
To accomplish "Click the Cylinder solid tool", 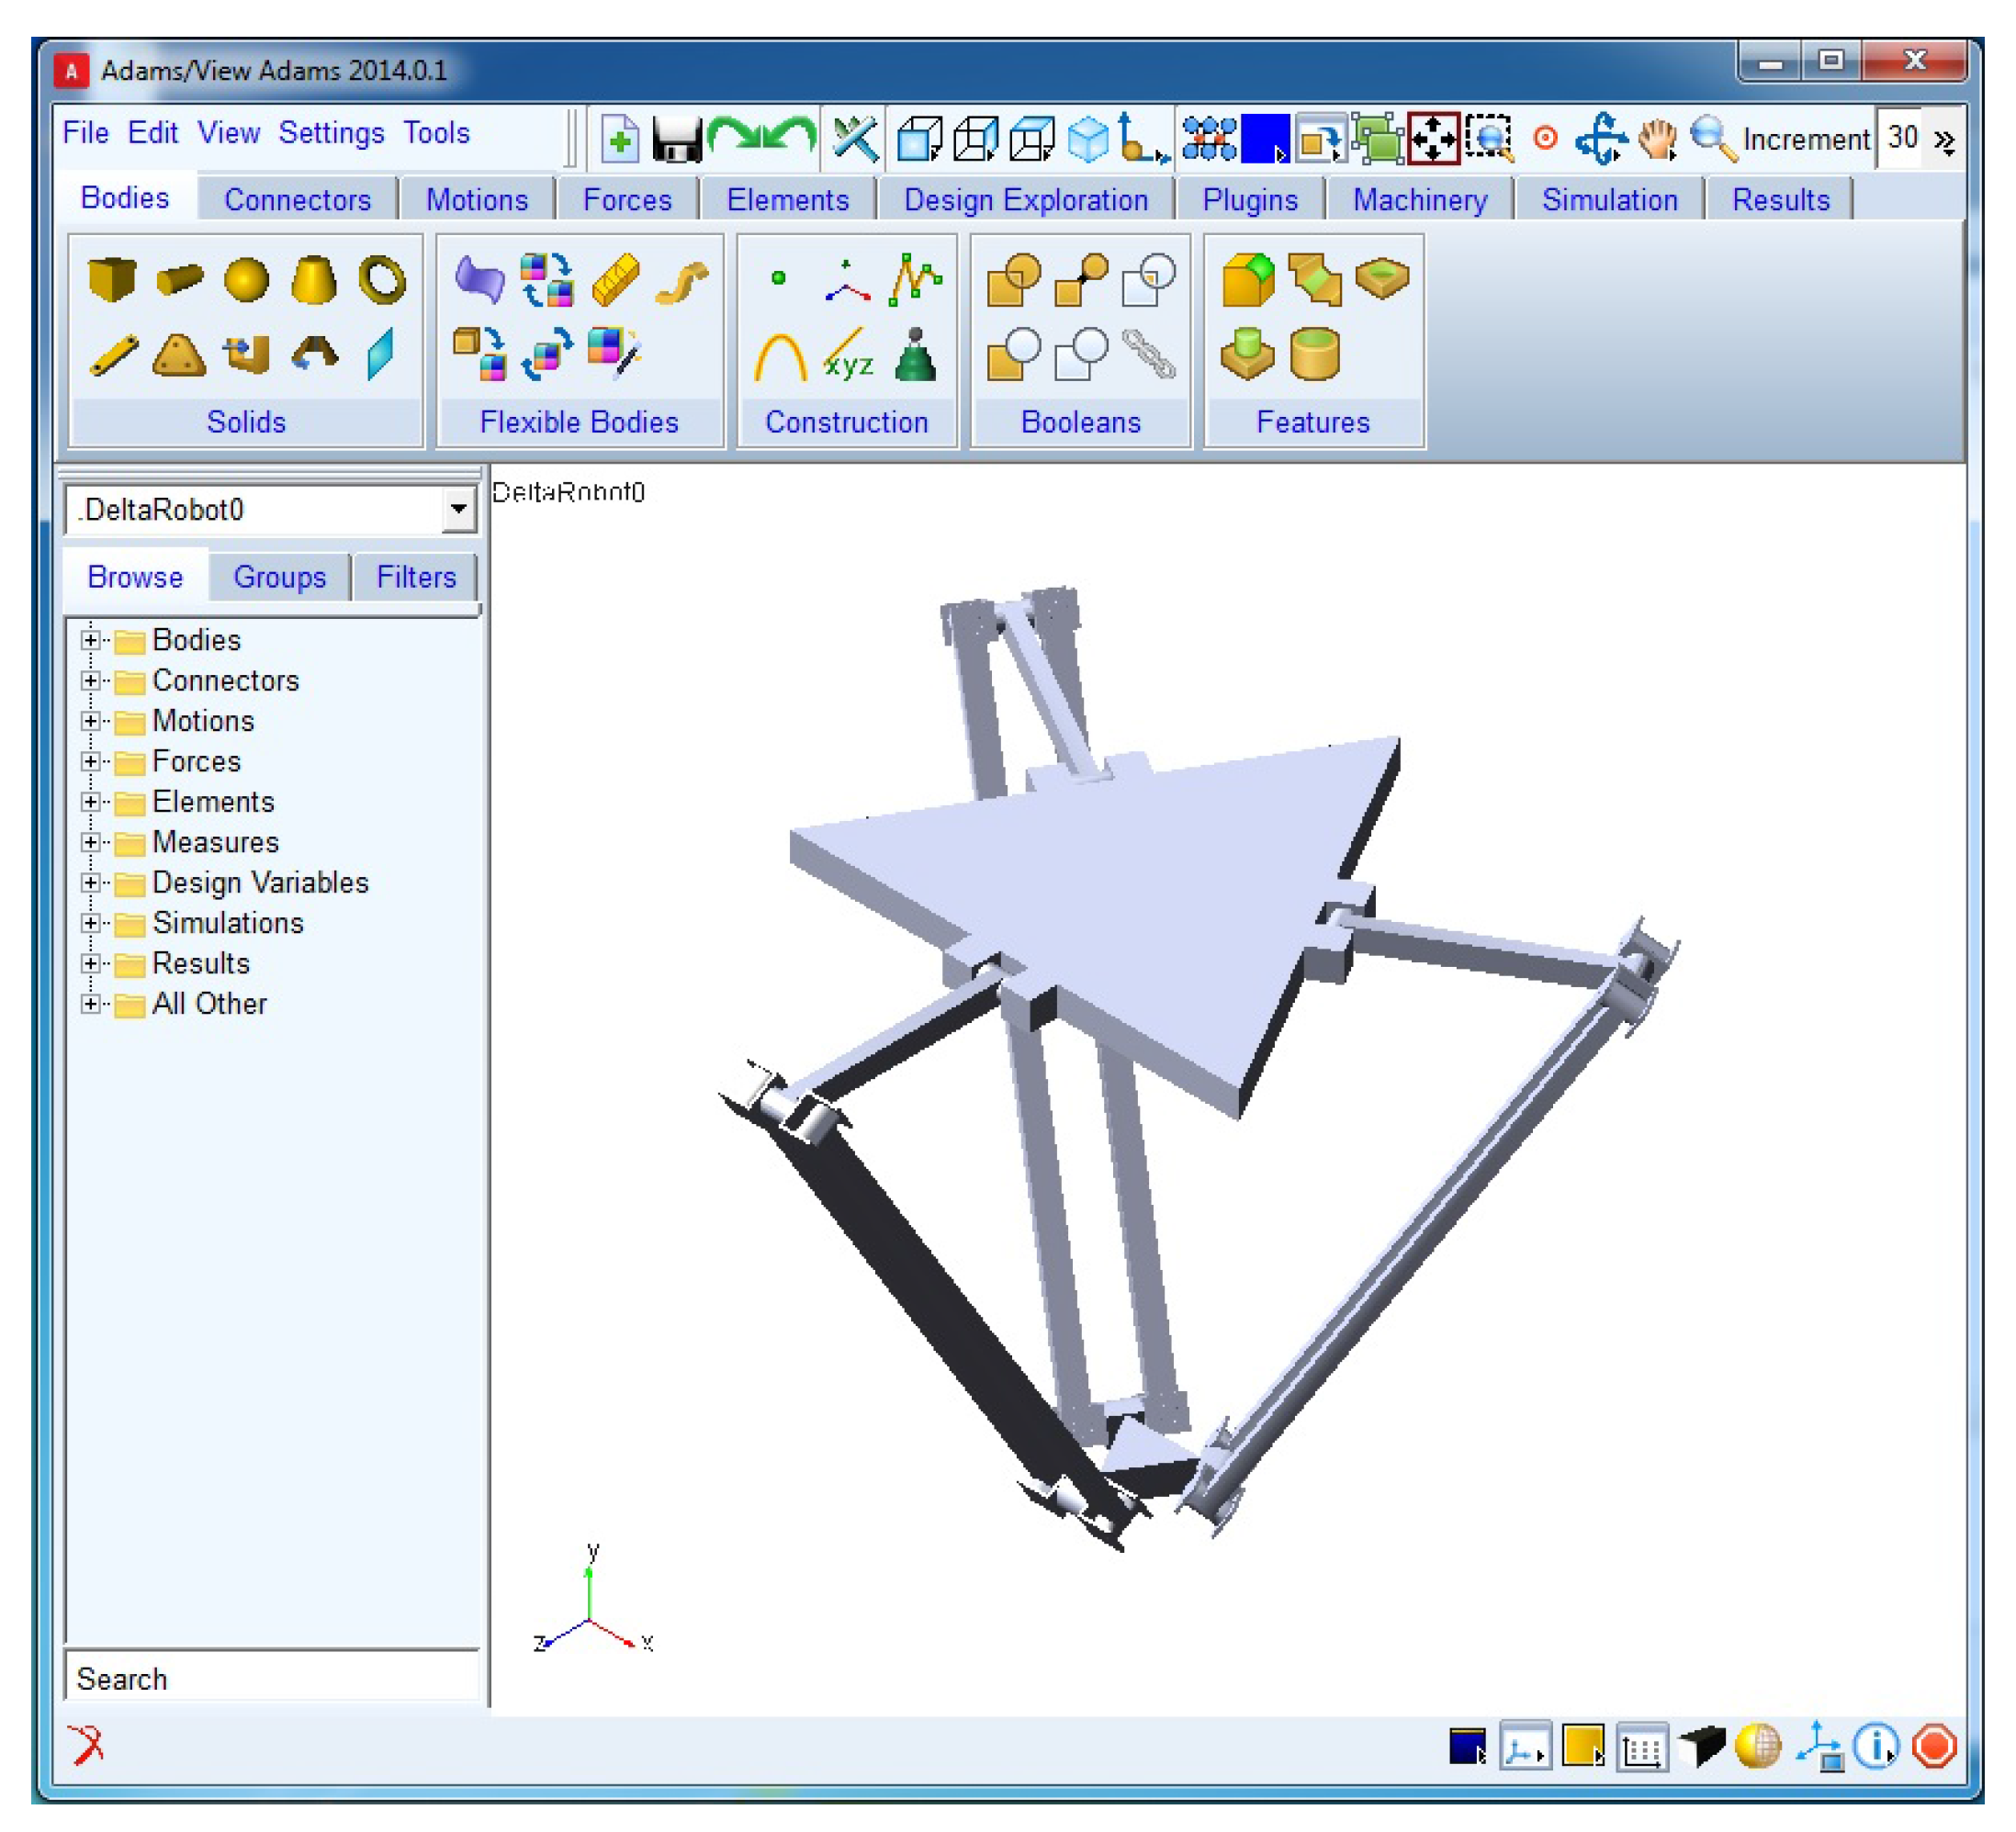I will point(179,279).
